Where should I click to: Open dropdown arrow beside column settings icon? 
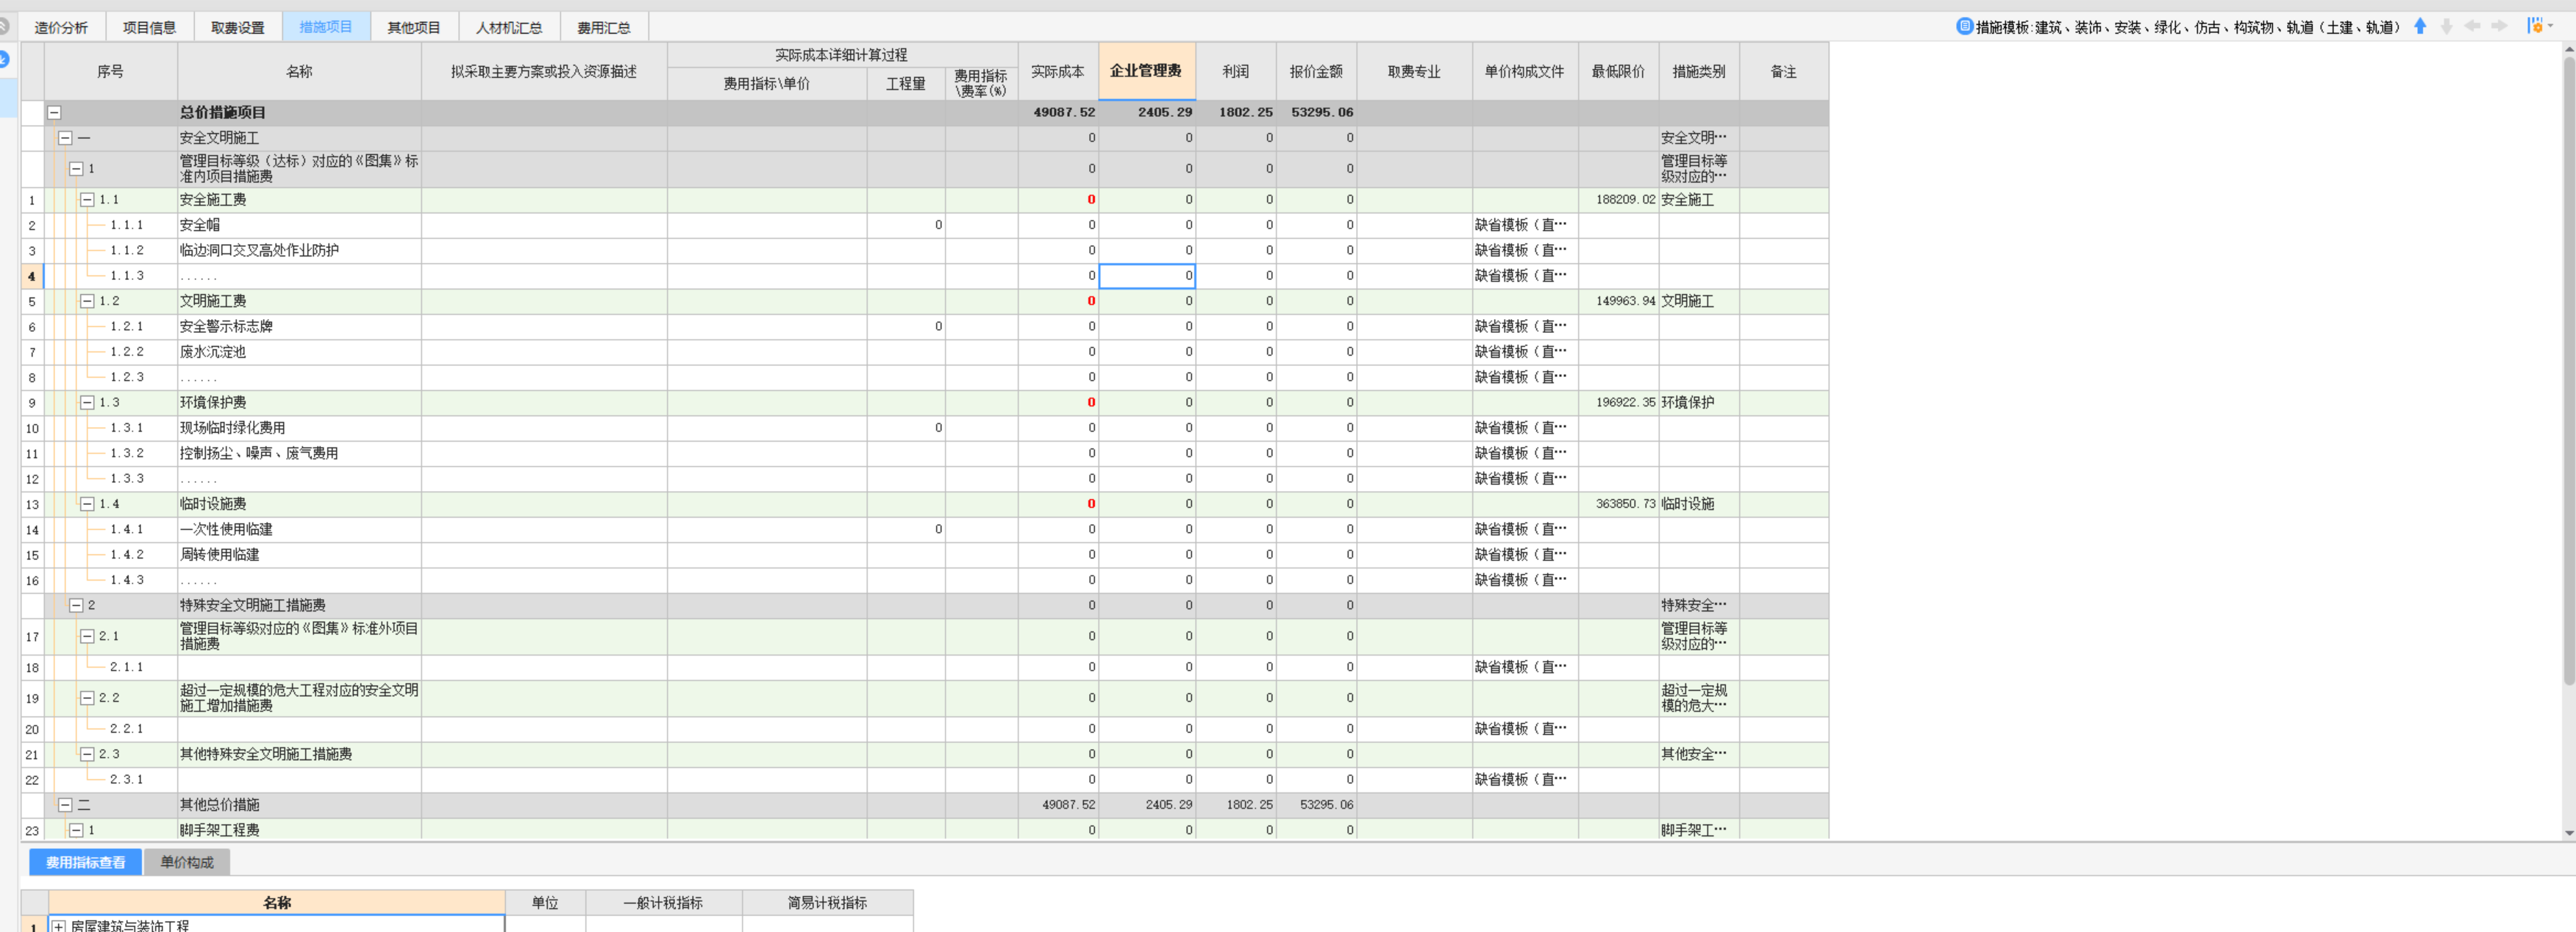[x=2551, y=26]
